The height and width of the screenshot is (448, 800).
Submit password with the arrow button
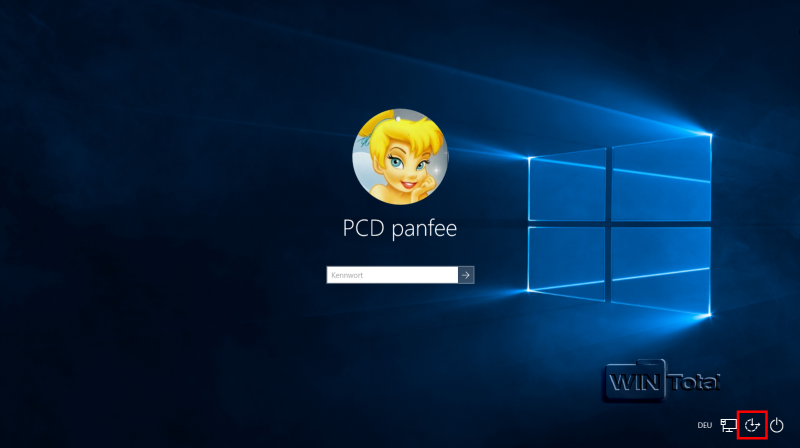(x=466, y=275)
